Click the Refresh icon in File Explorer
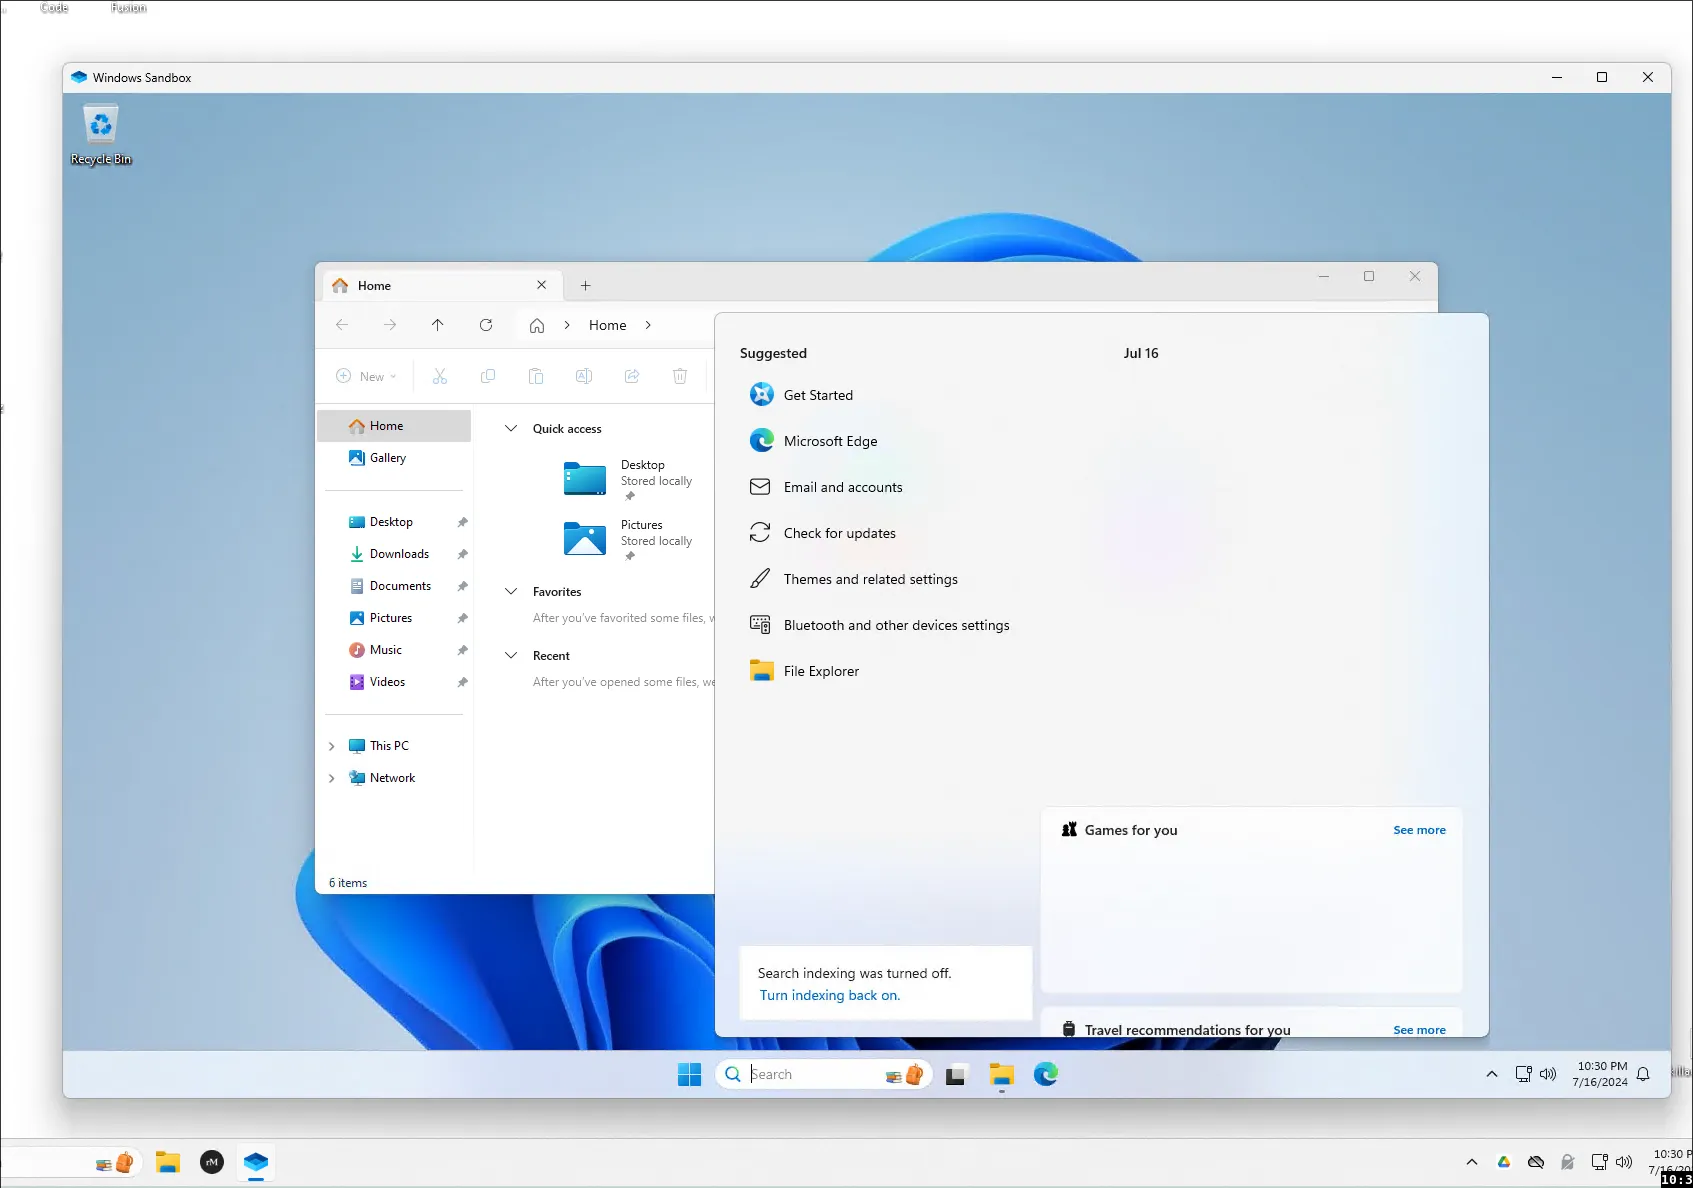 pos(486,325)
